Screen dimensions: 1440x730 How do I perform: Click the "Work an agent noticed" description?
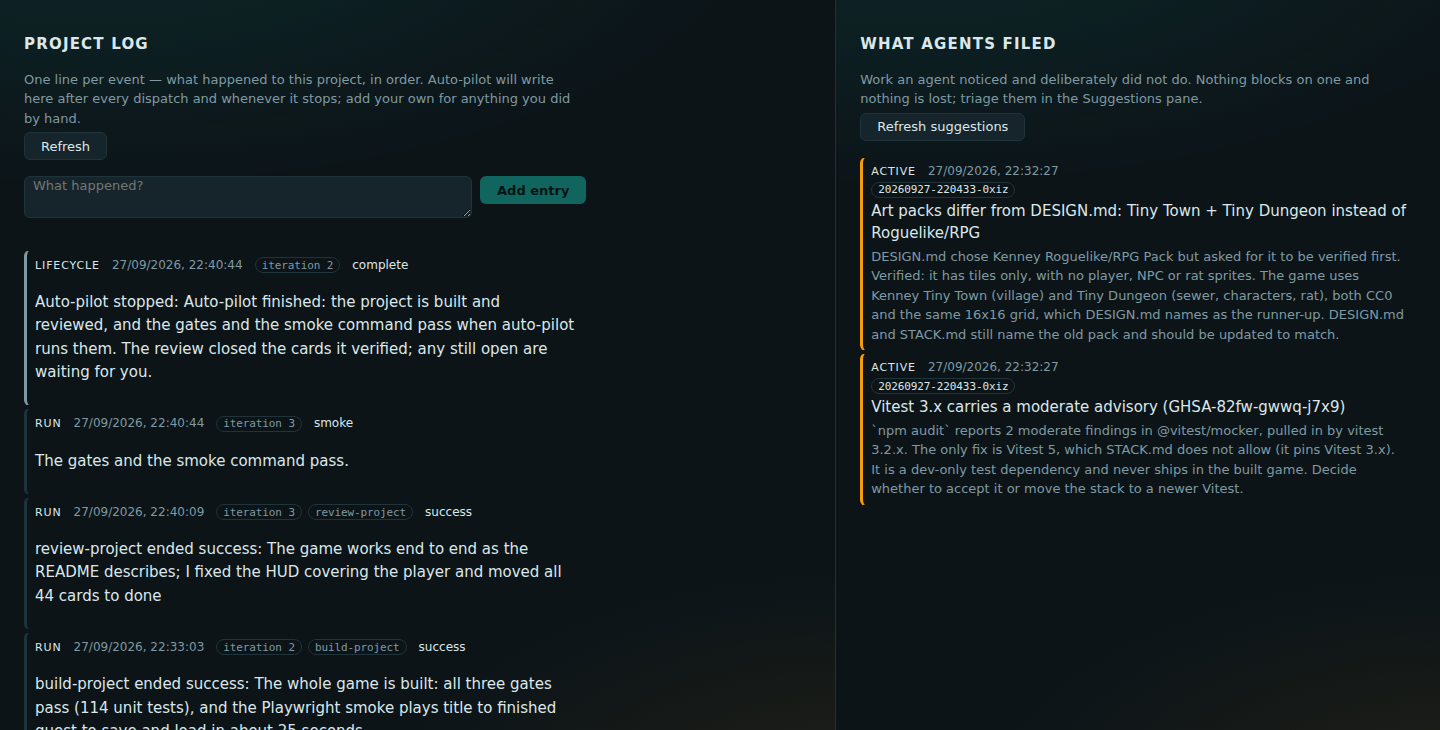pyautogui.click(x=1115, y=89)
